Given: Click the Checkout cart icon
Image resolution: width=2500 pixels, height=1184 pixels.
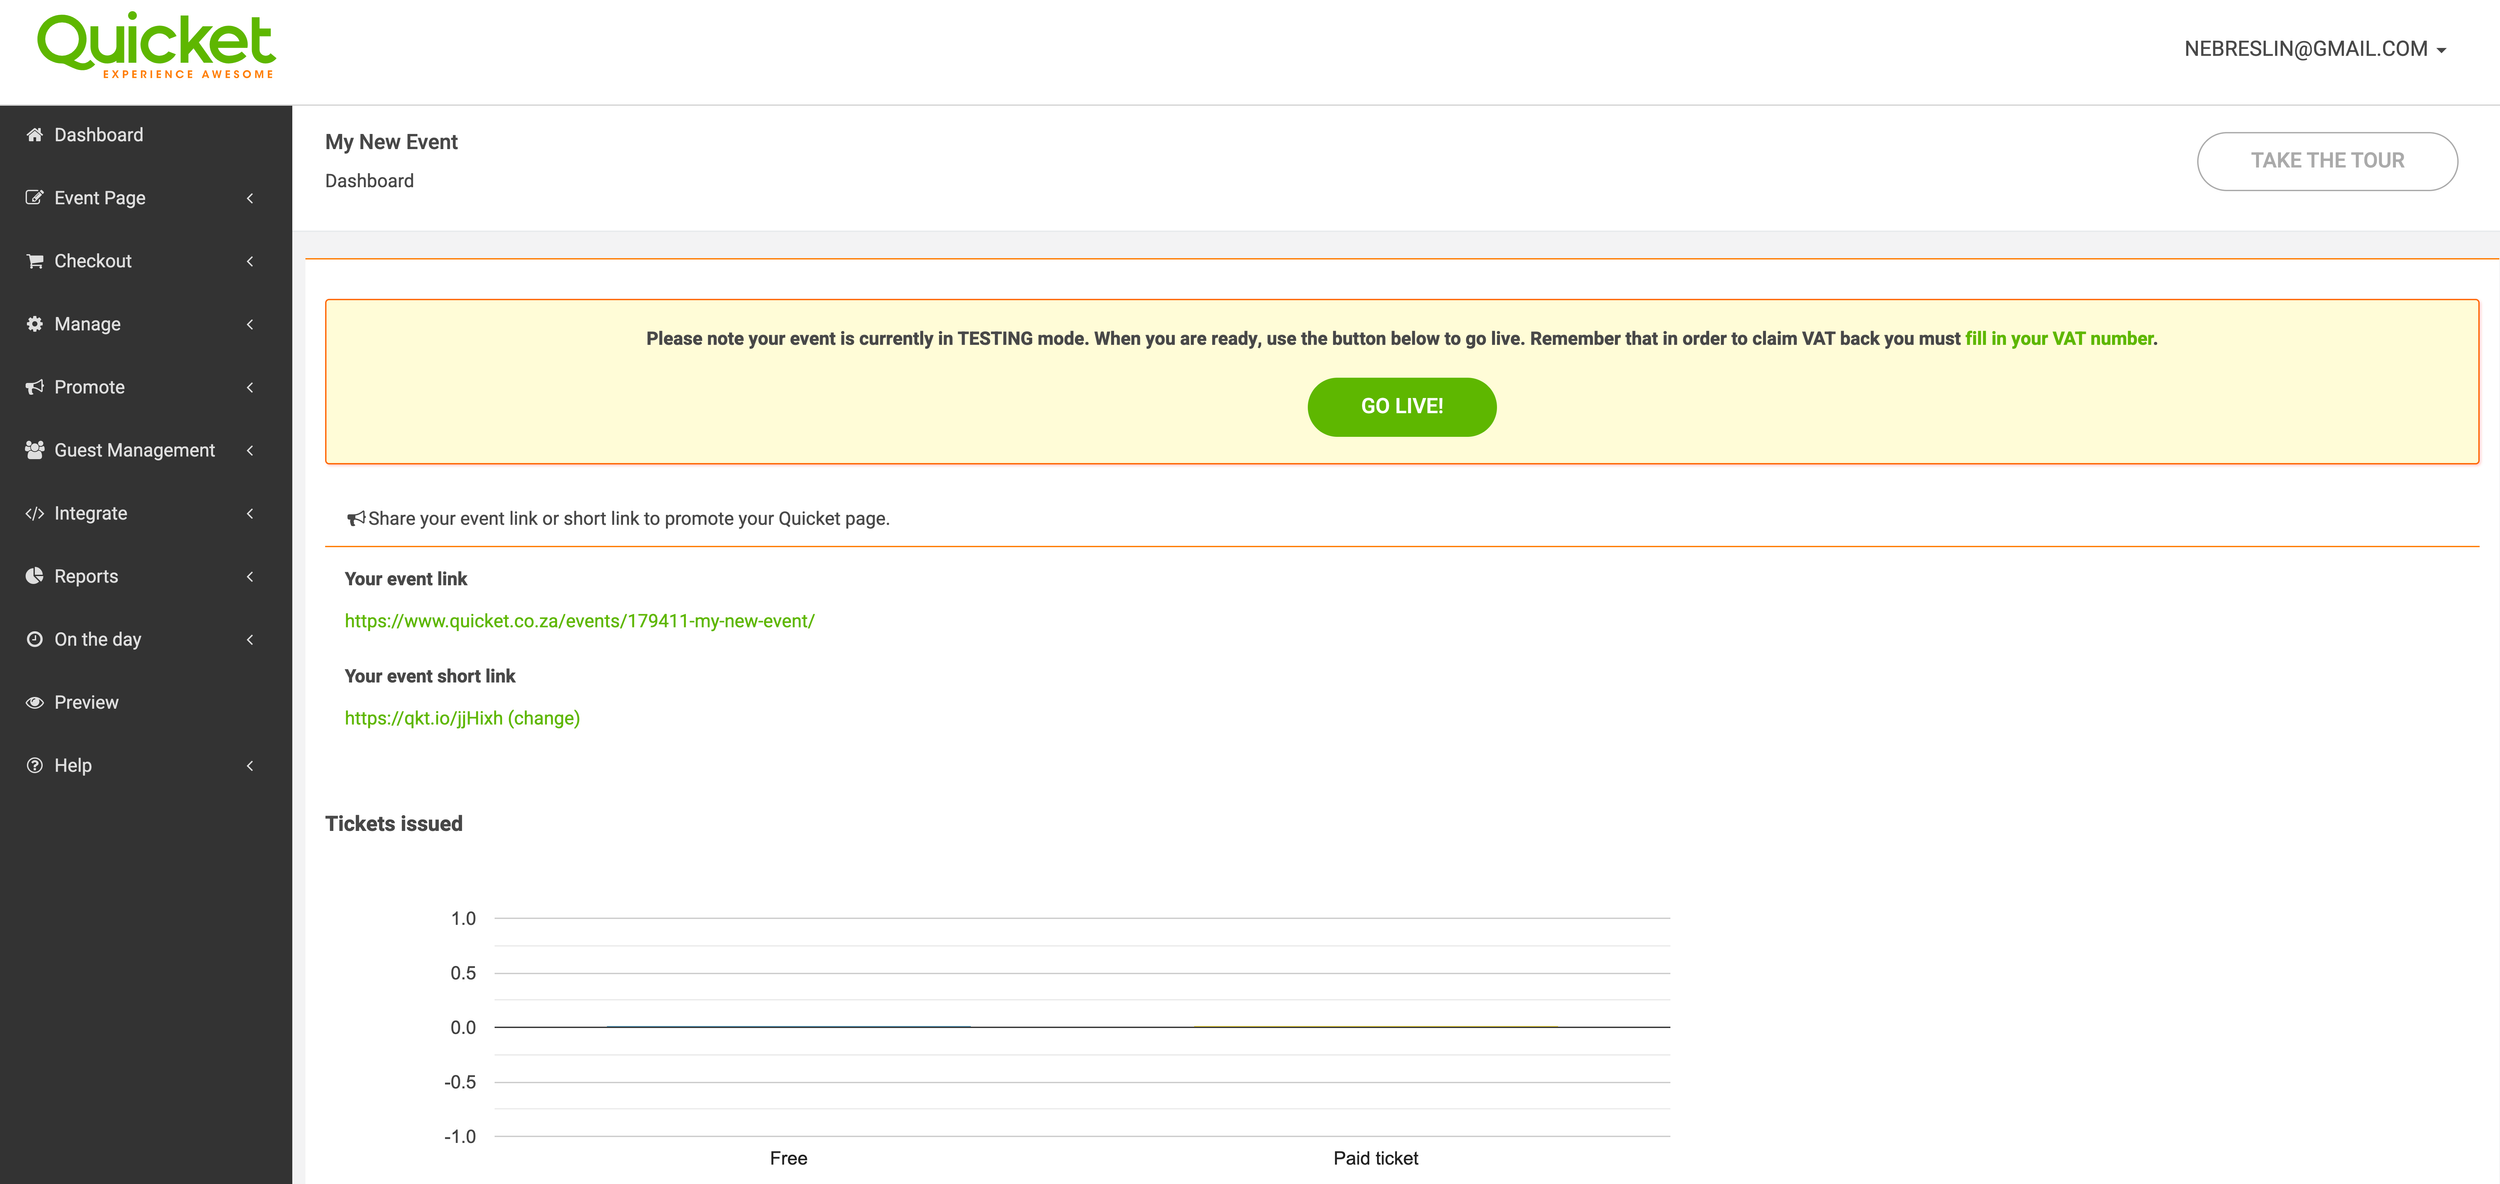Looking at the screenshot, I should [35, 261].
